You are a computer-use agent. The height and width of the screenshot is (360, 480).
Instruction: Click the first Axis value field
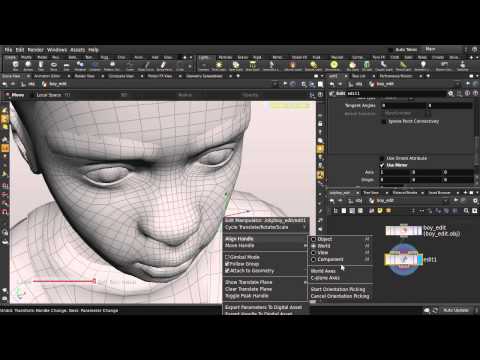[396, 172]
